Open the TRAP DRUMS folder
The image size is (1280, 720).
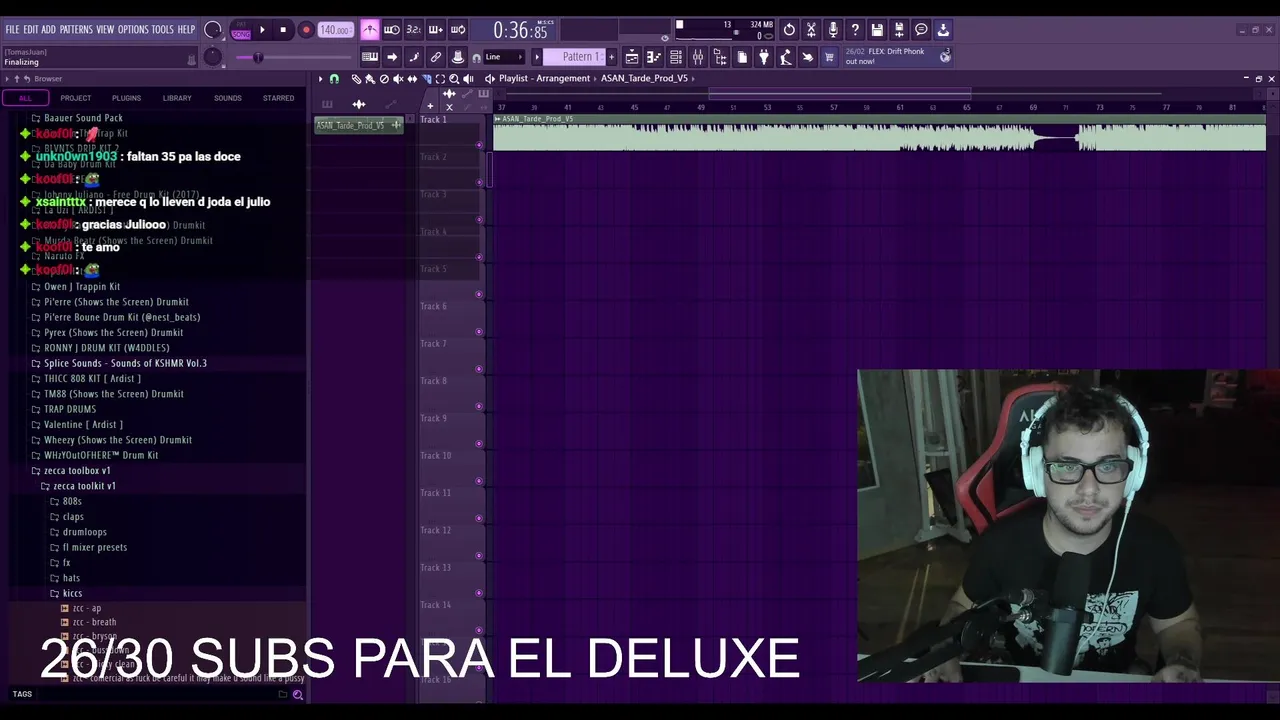[x=70, y=409]
